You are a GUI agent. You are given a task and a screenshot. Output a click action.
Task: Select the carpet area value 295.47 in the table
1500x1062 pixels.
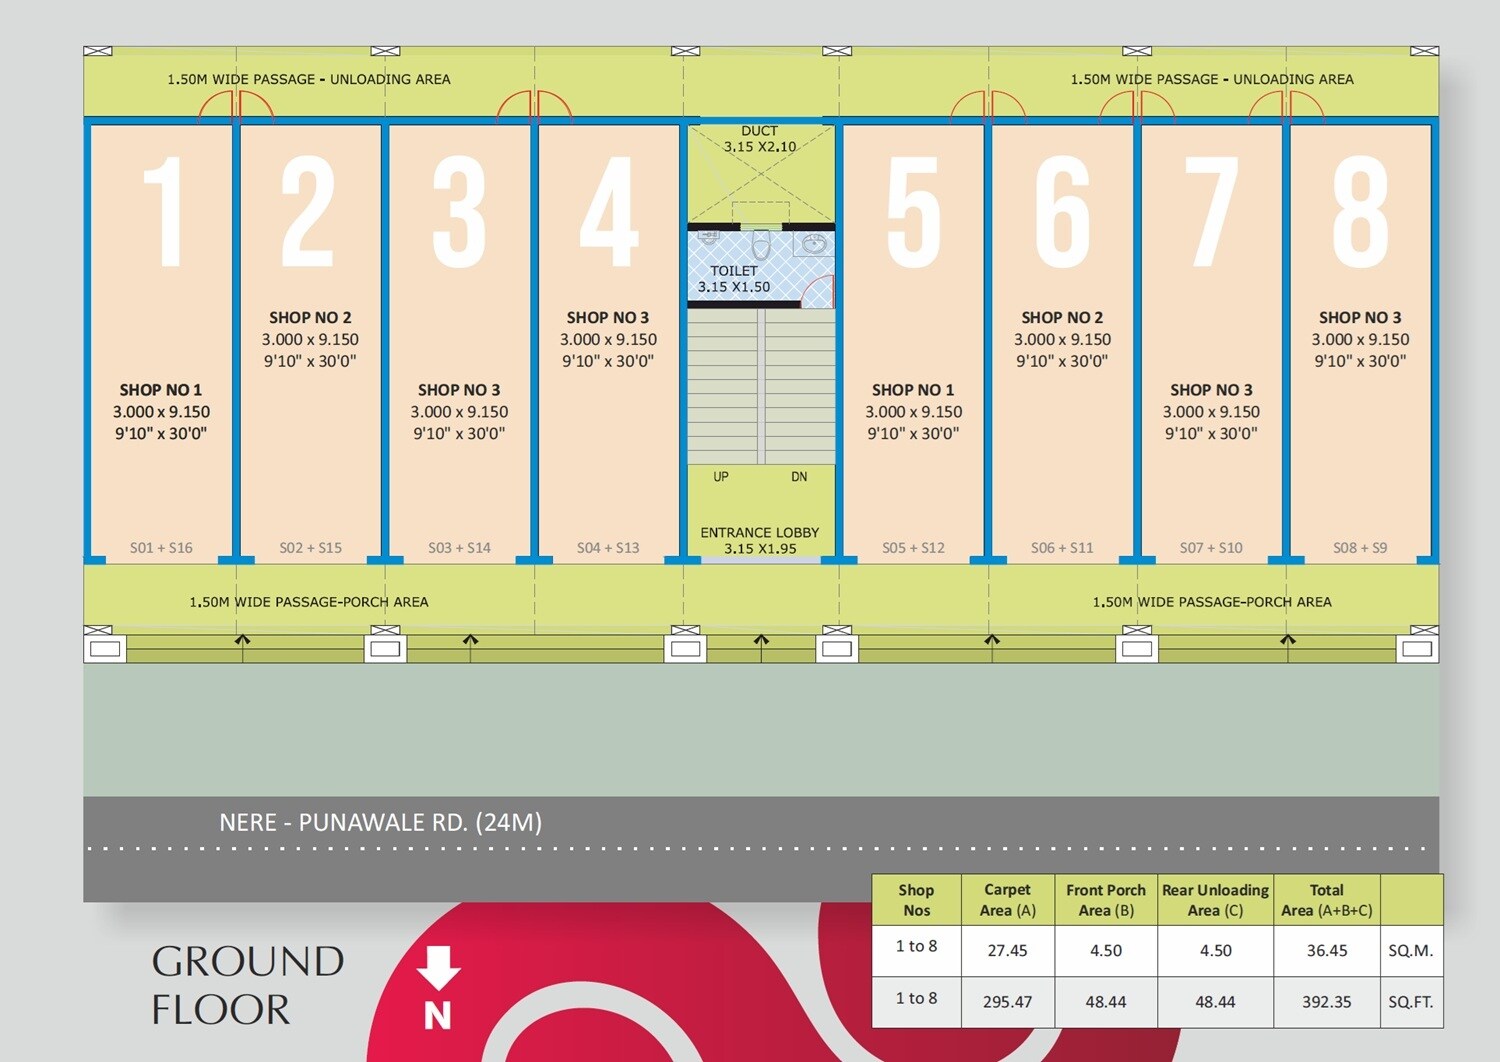(1007, 1002)
